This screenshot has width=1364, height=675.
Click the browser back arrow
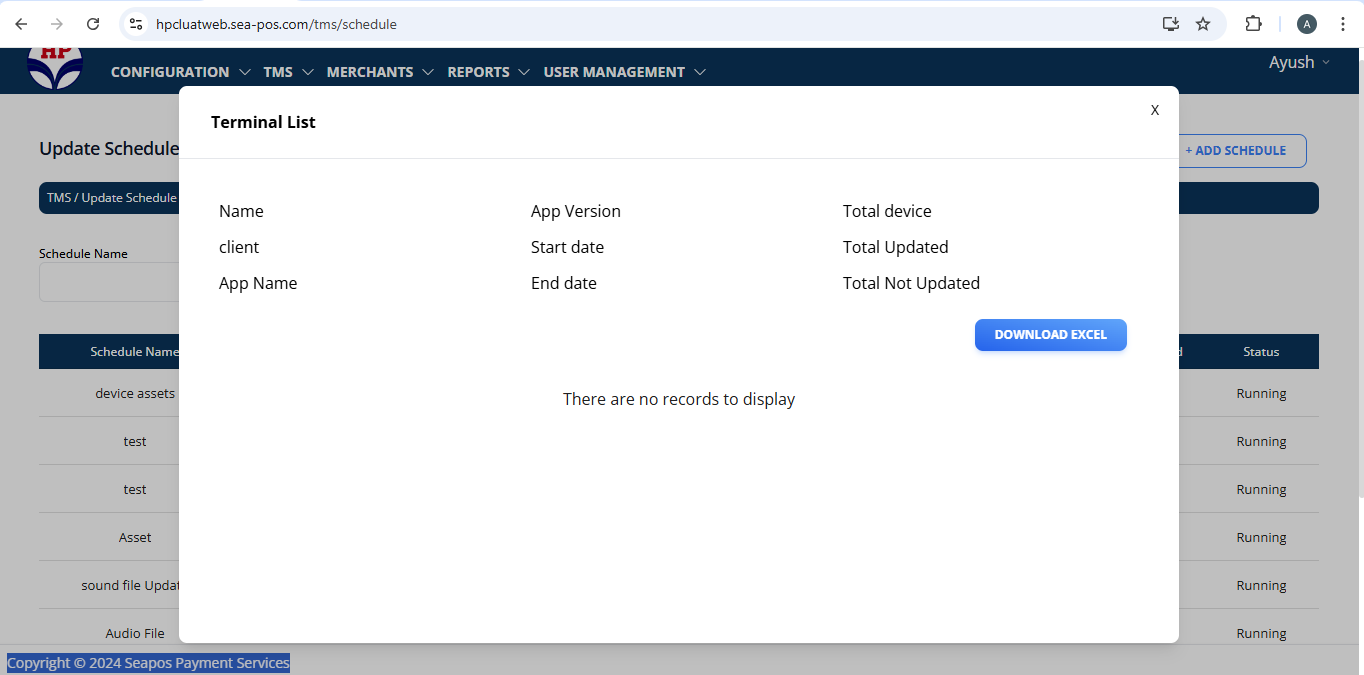(21, 24)
